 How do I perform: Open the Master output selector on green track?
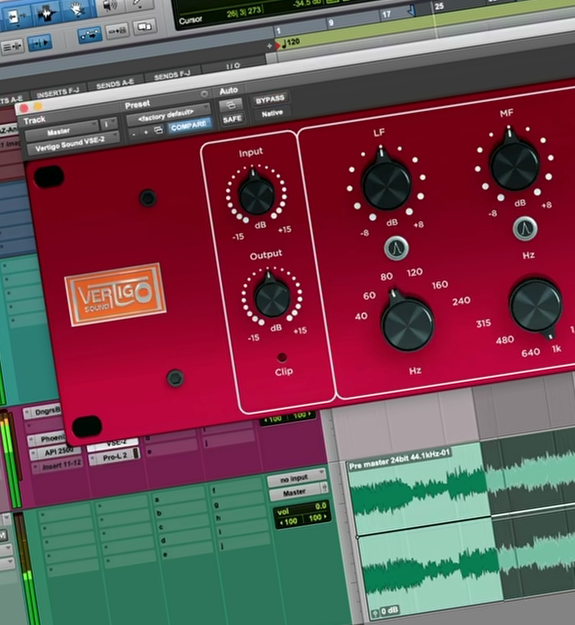pos(295,493)
